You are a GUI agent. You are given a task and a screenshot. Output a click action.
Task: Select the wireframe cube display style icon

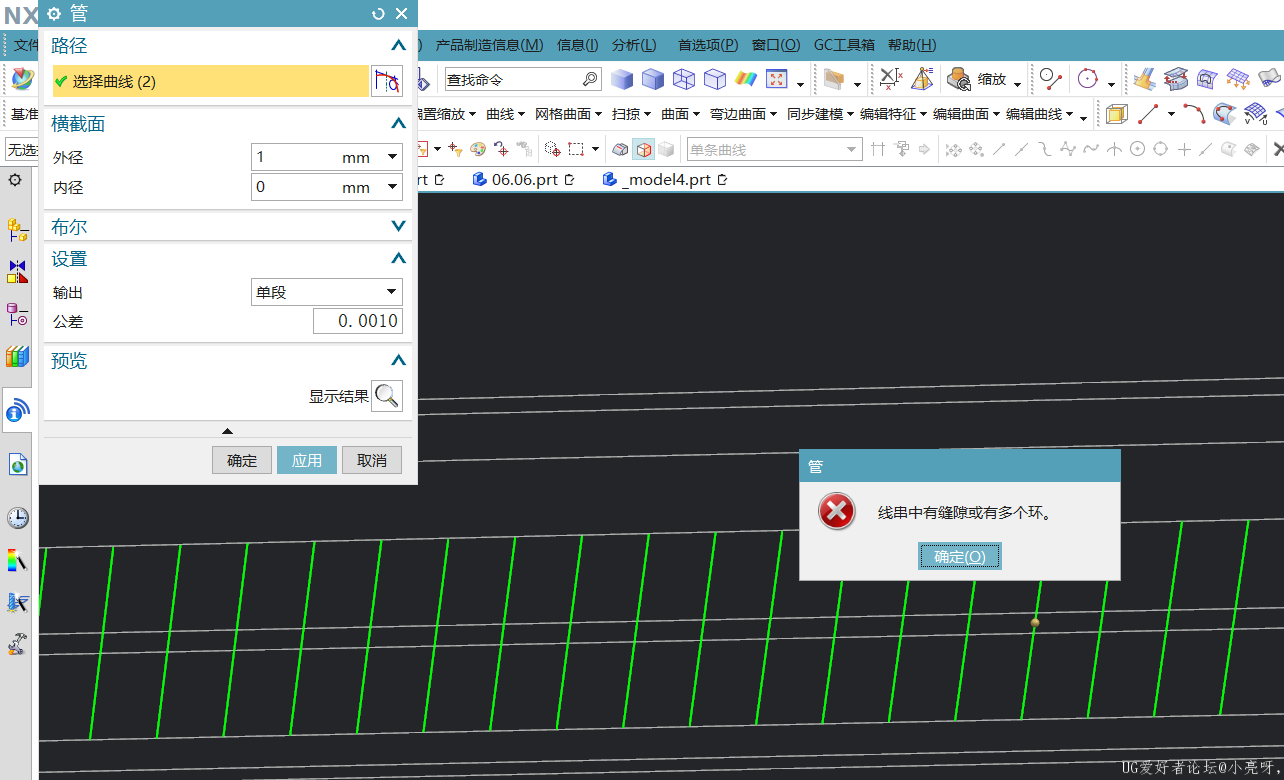click(x=684, y=79)
